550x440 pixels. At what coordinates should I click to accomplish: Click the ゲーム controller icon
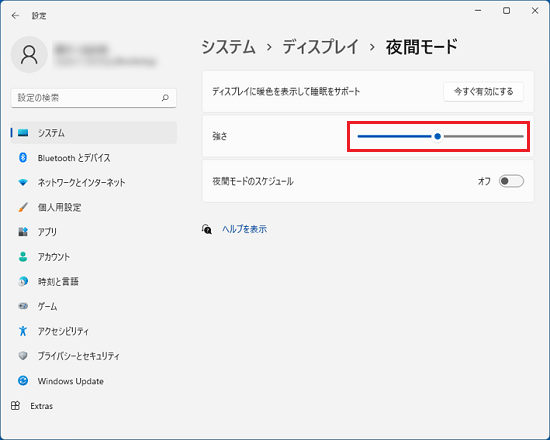point(23,306)
